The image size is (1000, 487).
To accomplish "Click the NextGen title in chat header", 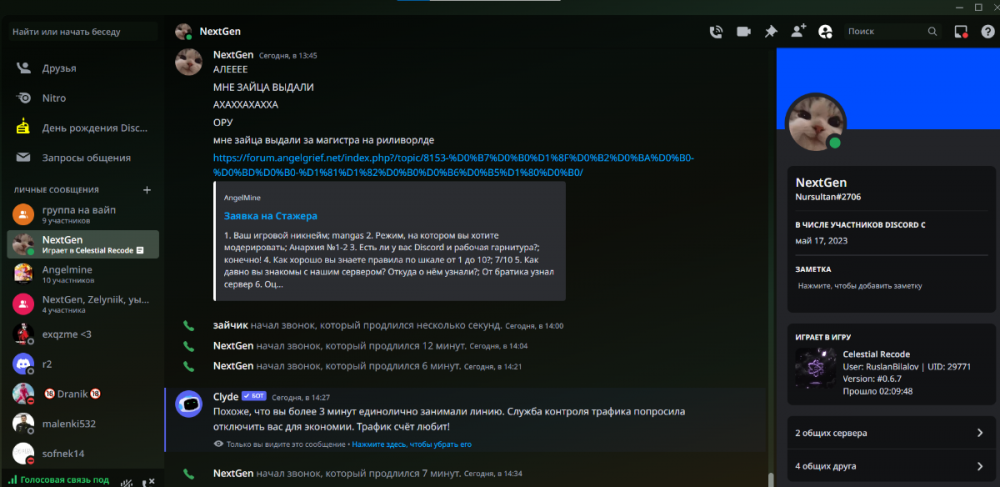I will pos(220,31).
